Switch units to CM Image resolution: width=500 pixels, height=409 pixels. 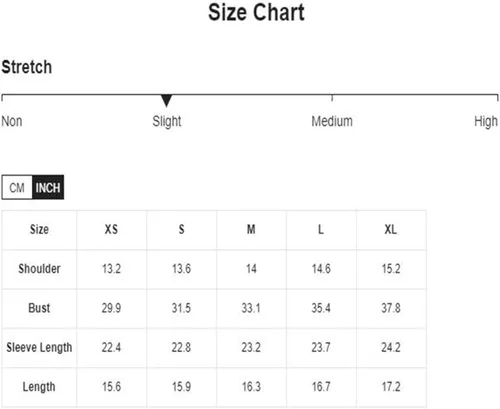pos(17,187)
